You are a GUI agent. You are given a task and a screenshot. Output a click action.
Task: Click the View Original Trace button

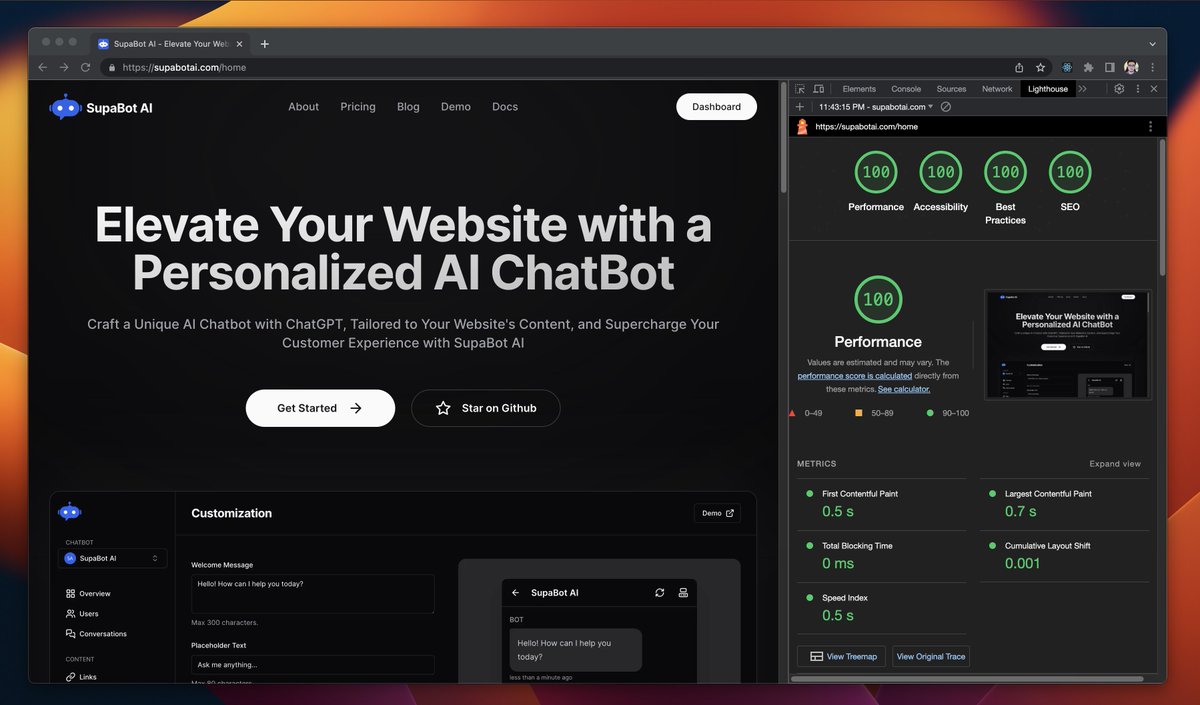click(x=931, y=656)
